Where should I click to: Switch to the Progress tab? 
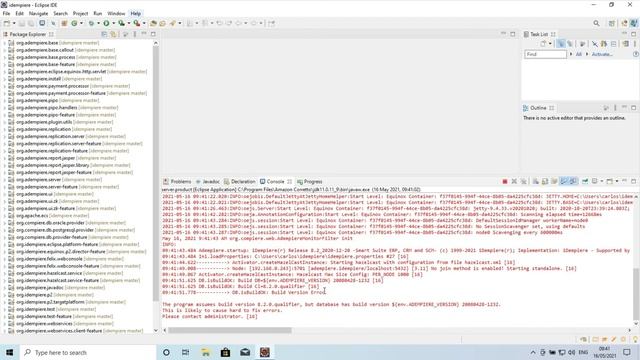[x=310, y=182]
